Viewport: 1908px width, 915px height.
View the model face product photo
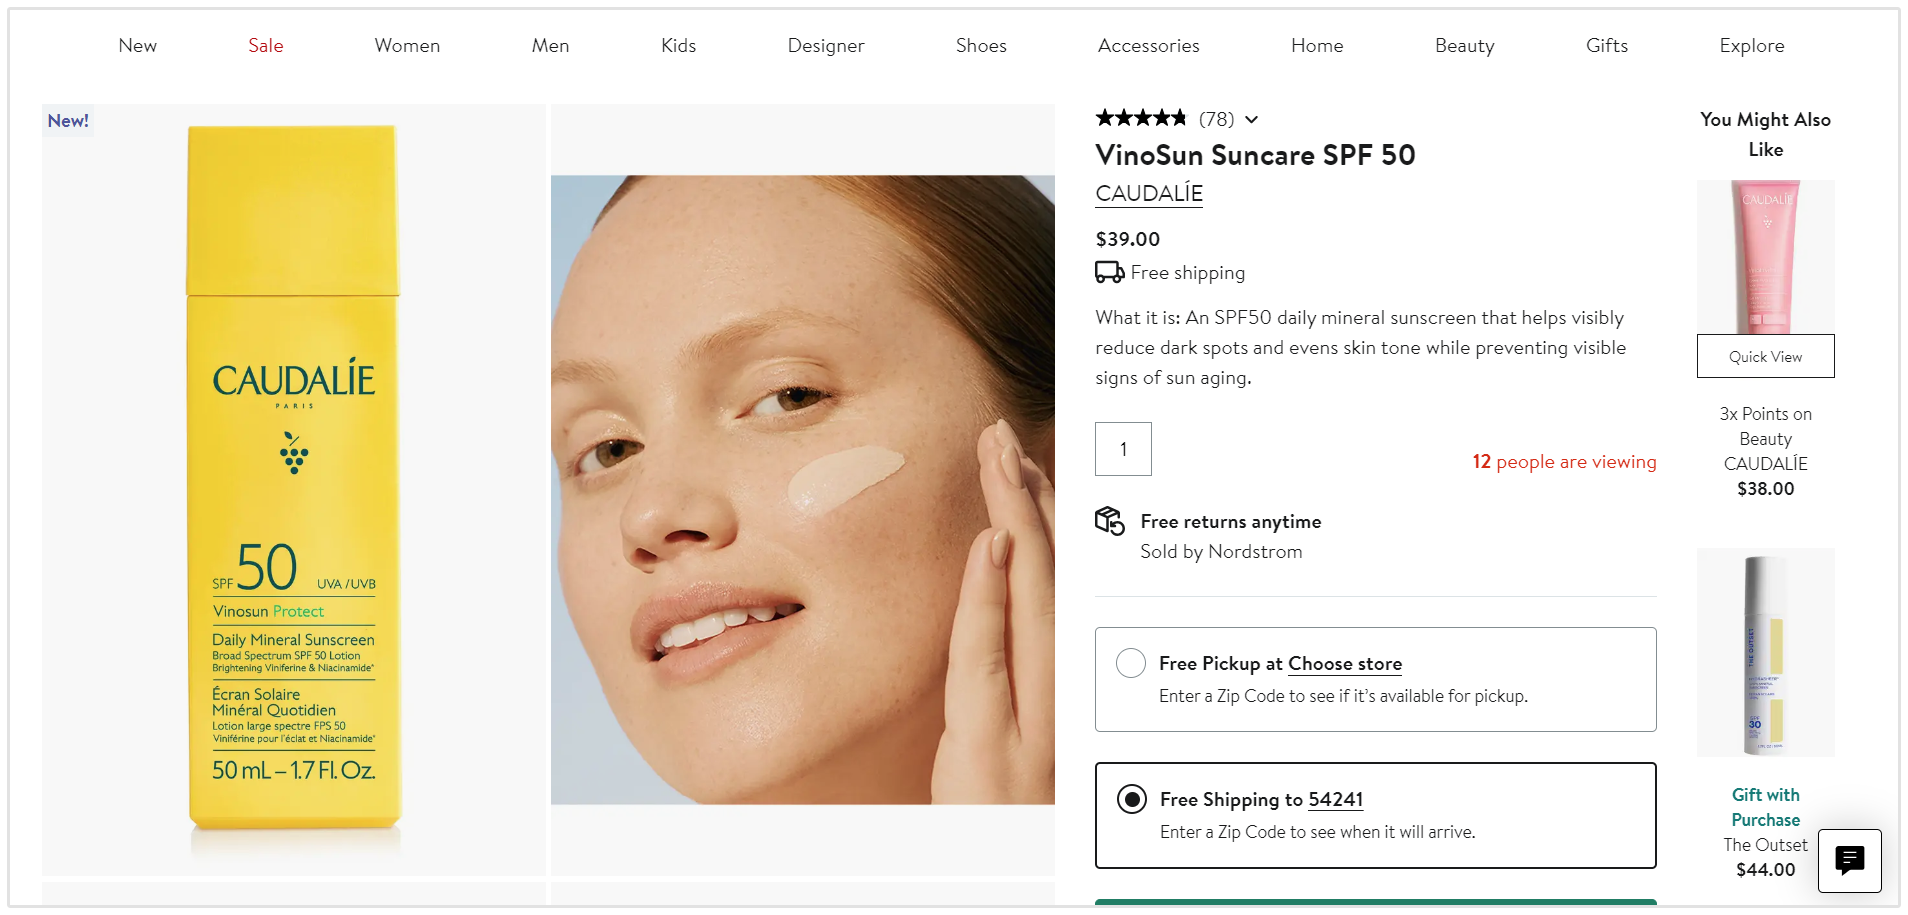pyautogui.click(x=803, y=490)
